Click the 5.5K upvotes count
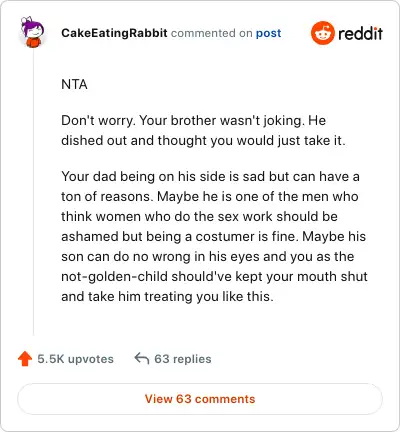400x432 pixels. click(x=75, y=359)
